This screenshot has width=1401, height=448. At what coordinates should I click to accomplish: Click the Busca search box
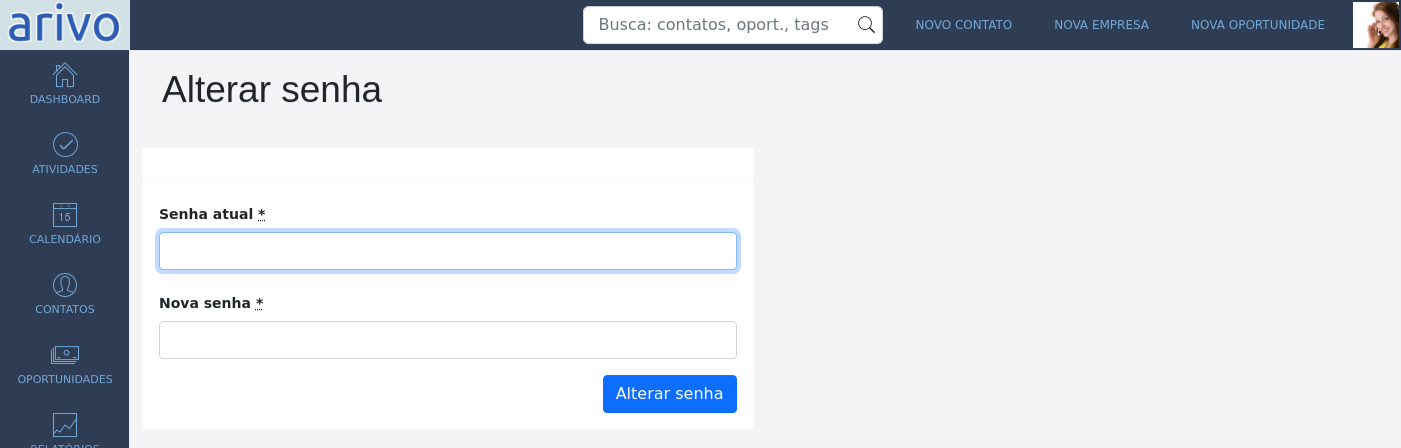pos(733,25)
